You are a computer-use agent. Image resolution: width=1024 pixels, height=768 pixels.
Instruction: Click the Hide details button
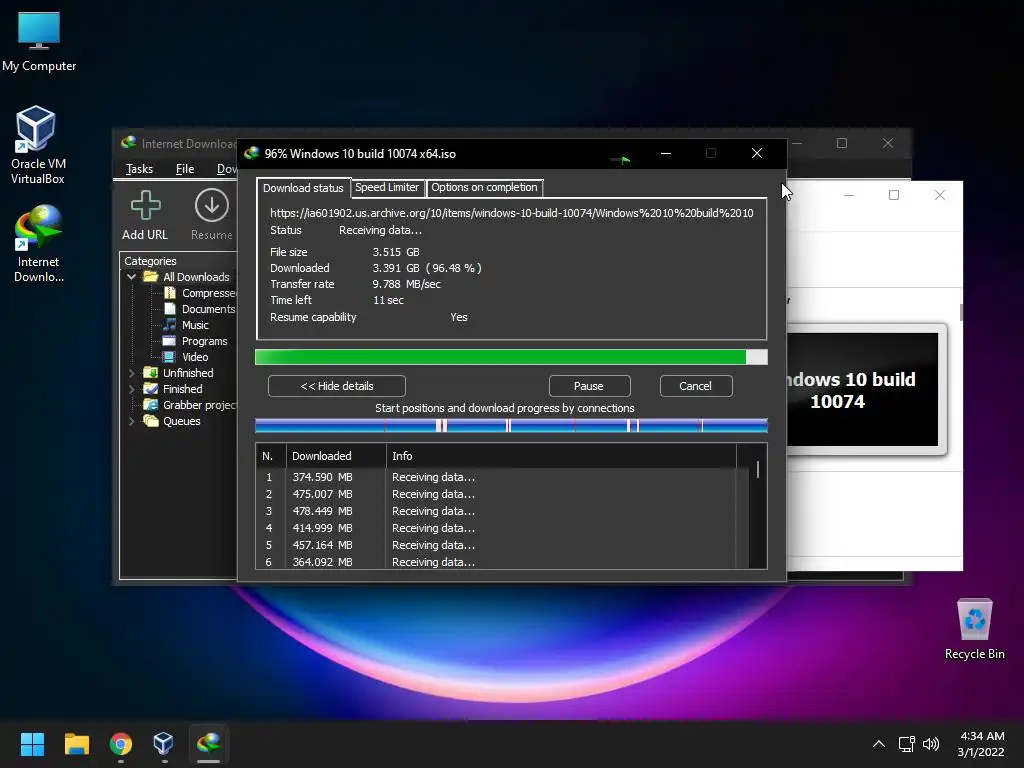(x=337, y=386)
